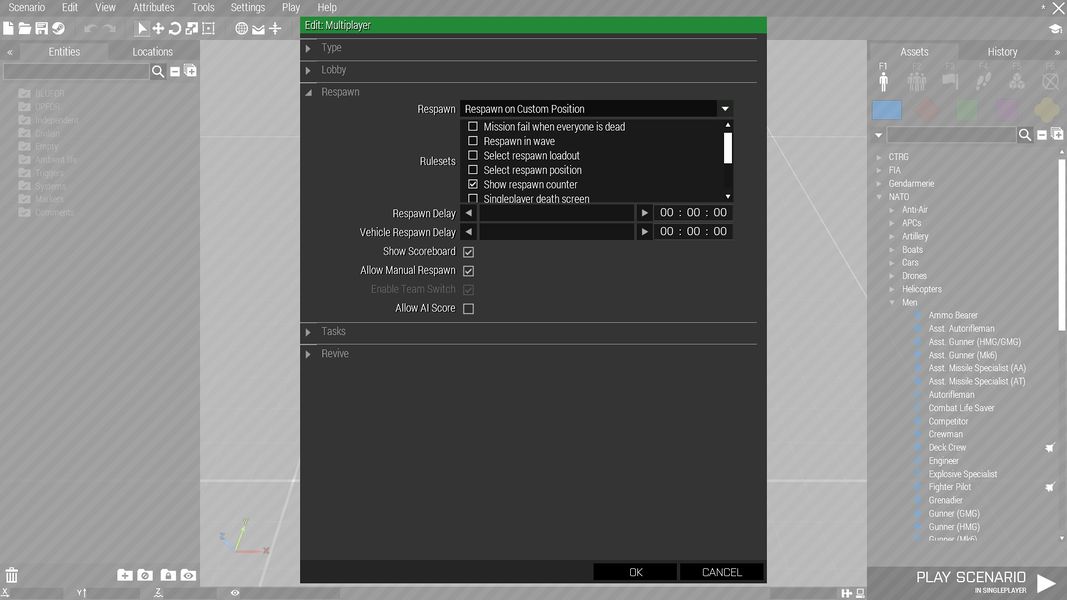Uncheck Show Scoreboard checkbox
Viewport: 1067px width, 600px height.
tap(468, 252)
